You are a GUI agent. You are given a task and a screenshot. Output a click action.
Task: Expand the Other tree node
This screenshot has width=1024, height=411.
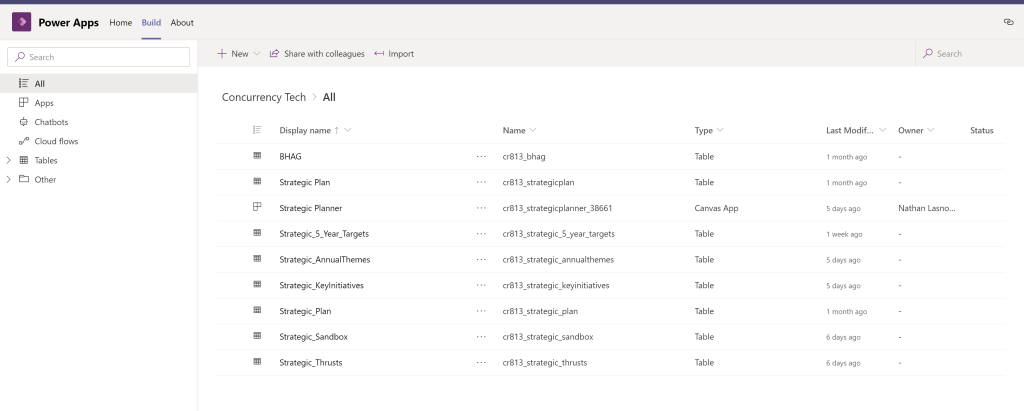[9, 180]
